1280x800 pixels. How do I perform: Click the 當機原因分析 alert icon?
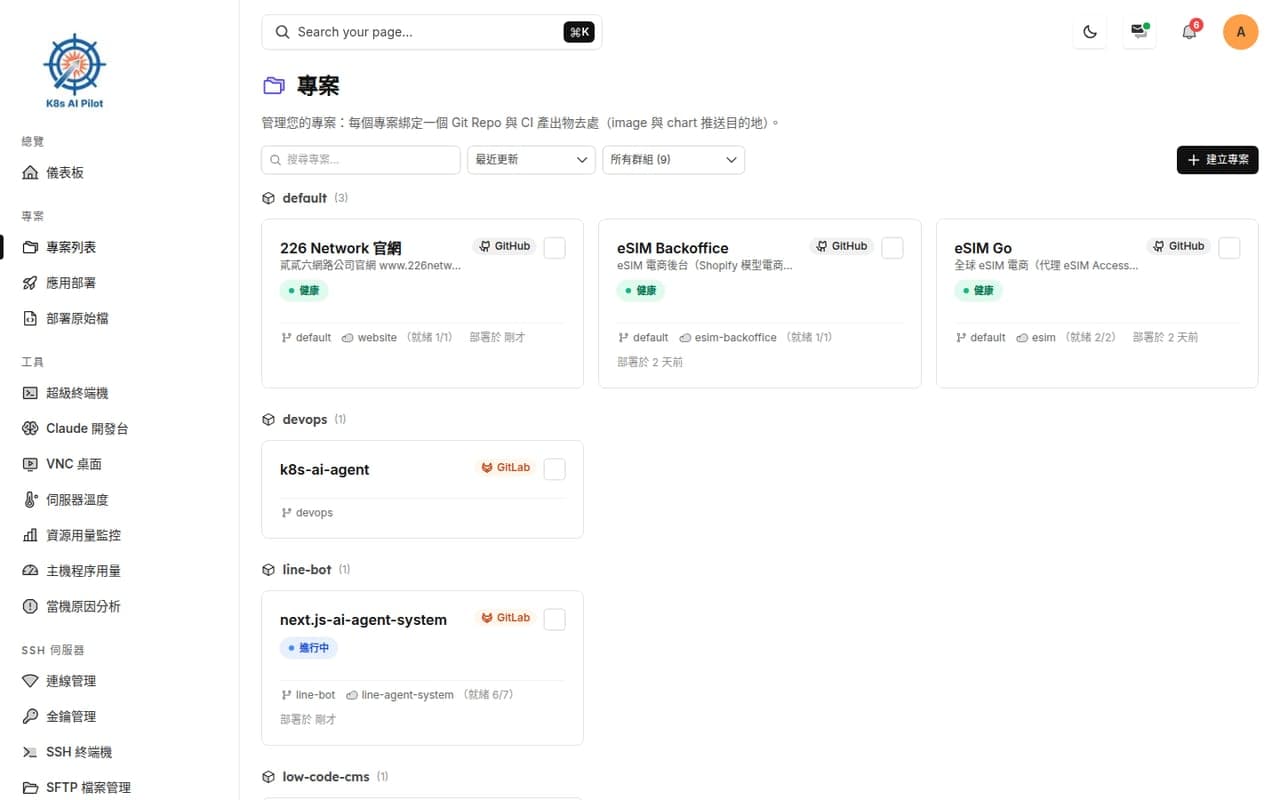coord(30,607)
